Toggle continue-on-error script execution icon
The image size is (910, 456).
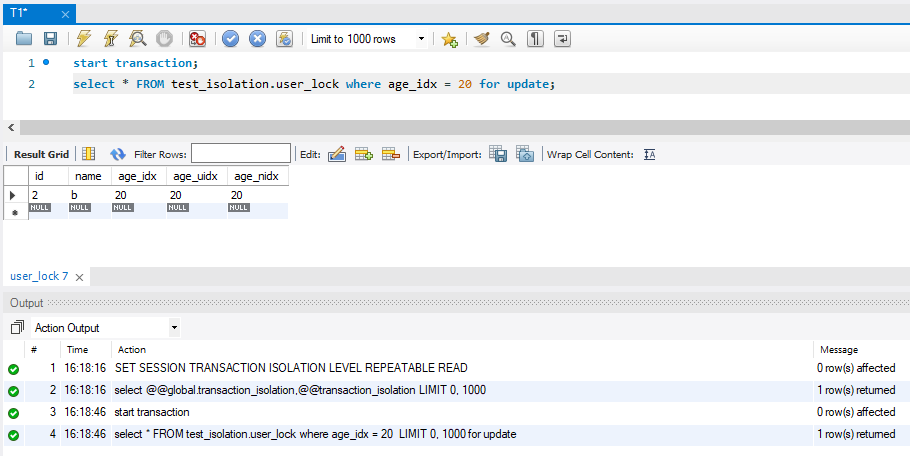[197, 39]
